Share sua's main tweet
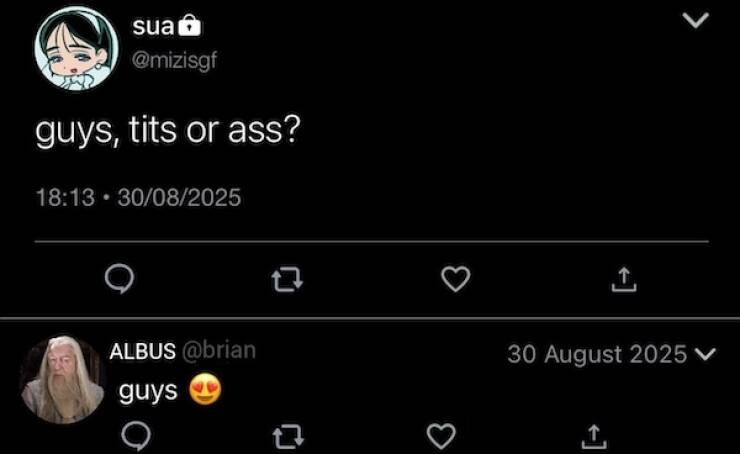 [624, 282]
